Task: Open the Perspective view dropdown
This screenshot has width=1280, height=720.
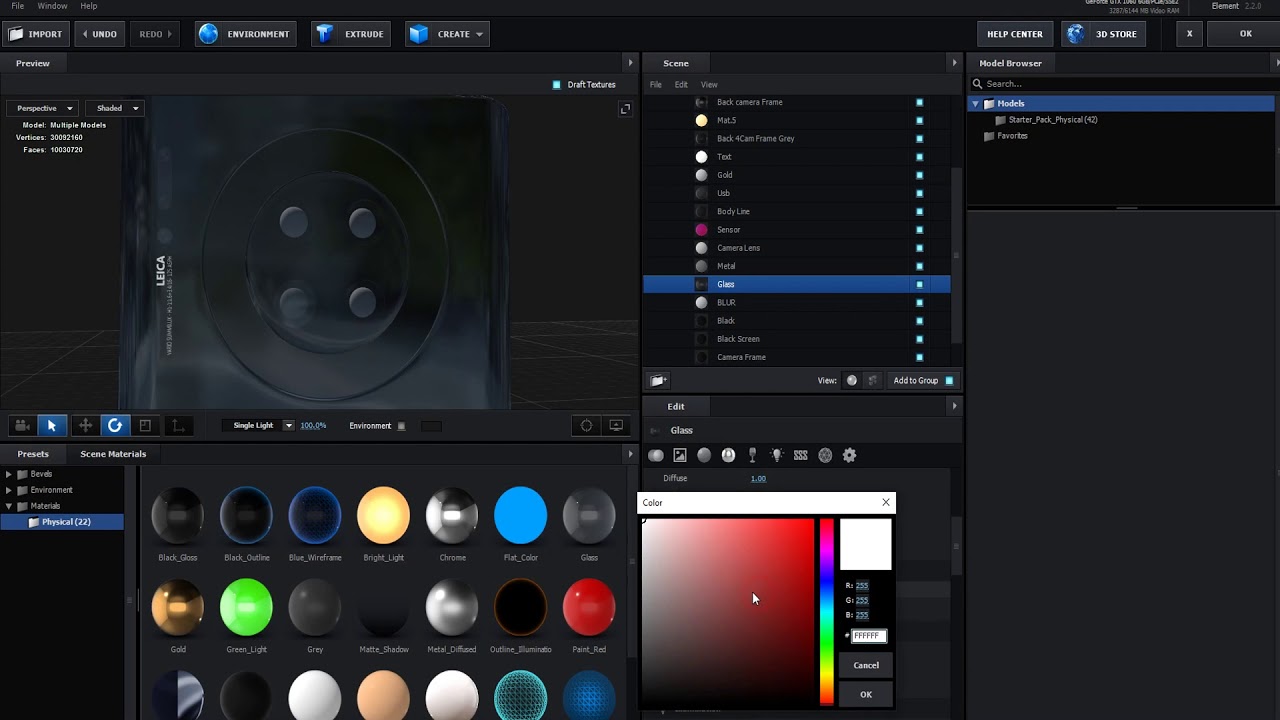Action: pyautogui.click(x=43, y=108)
